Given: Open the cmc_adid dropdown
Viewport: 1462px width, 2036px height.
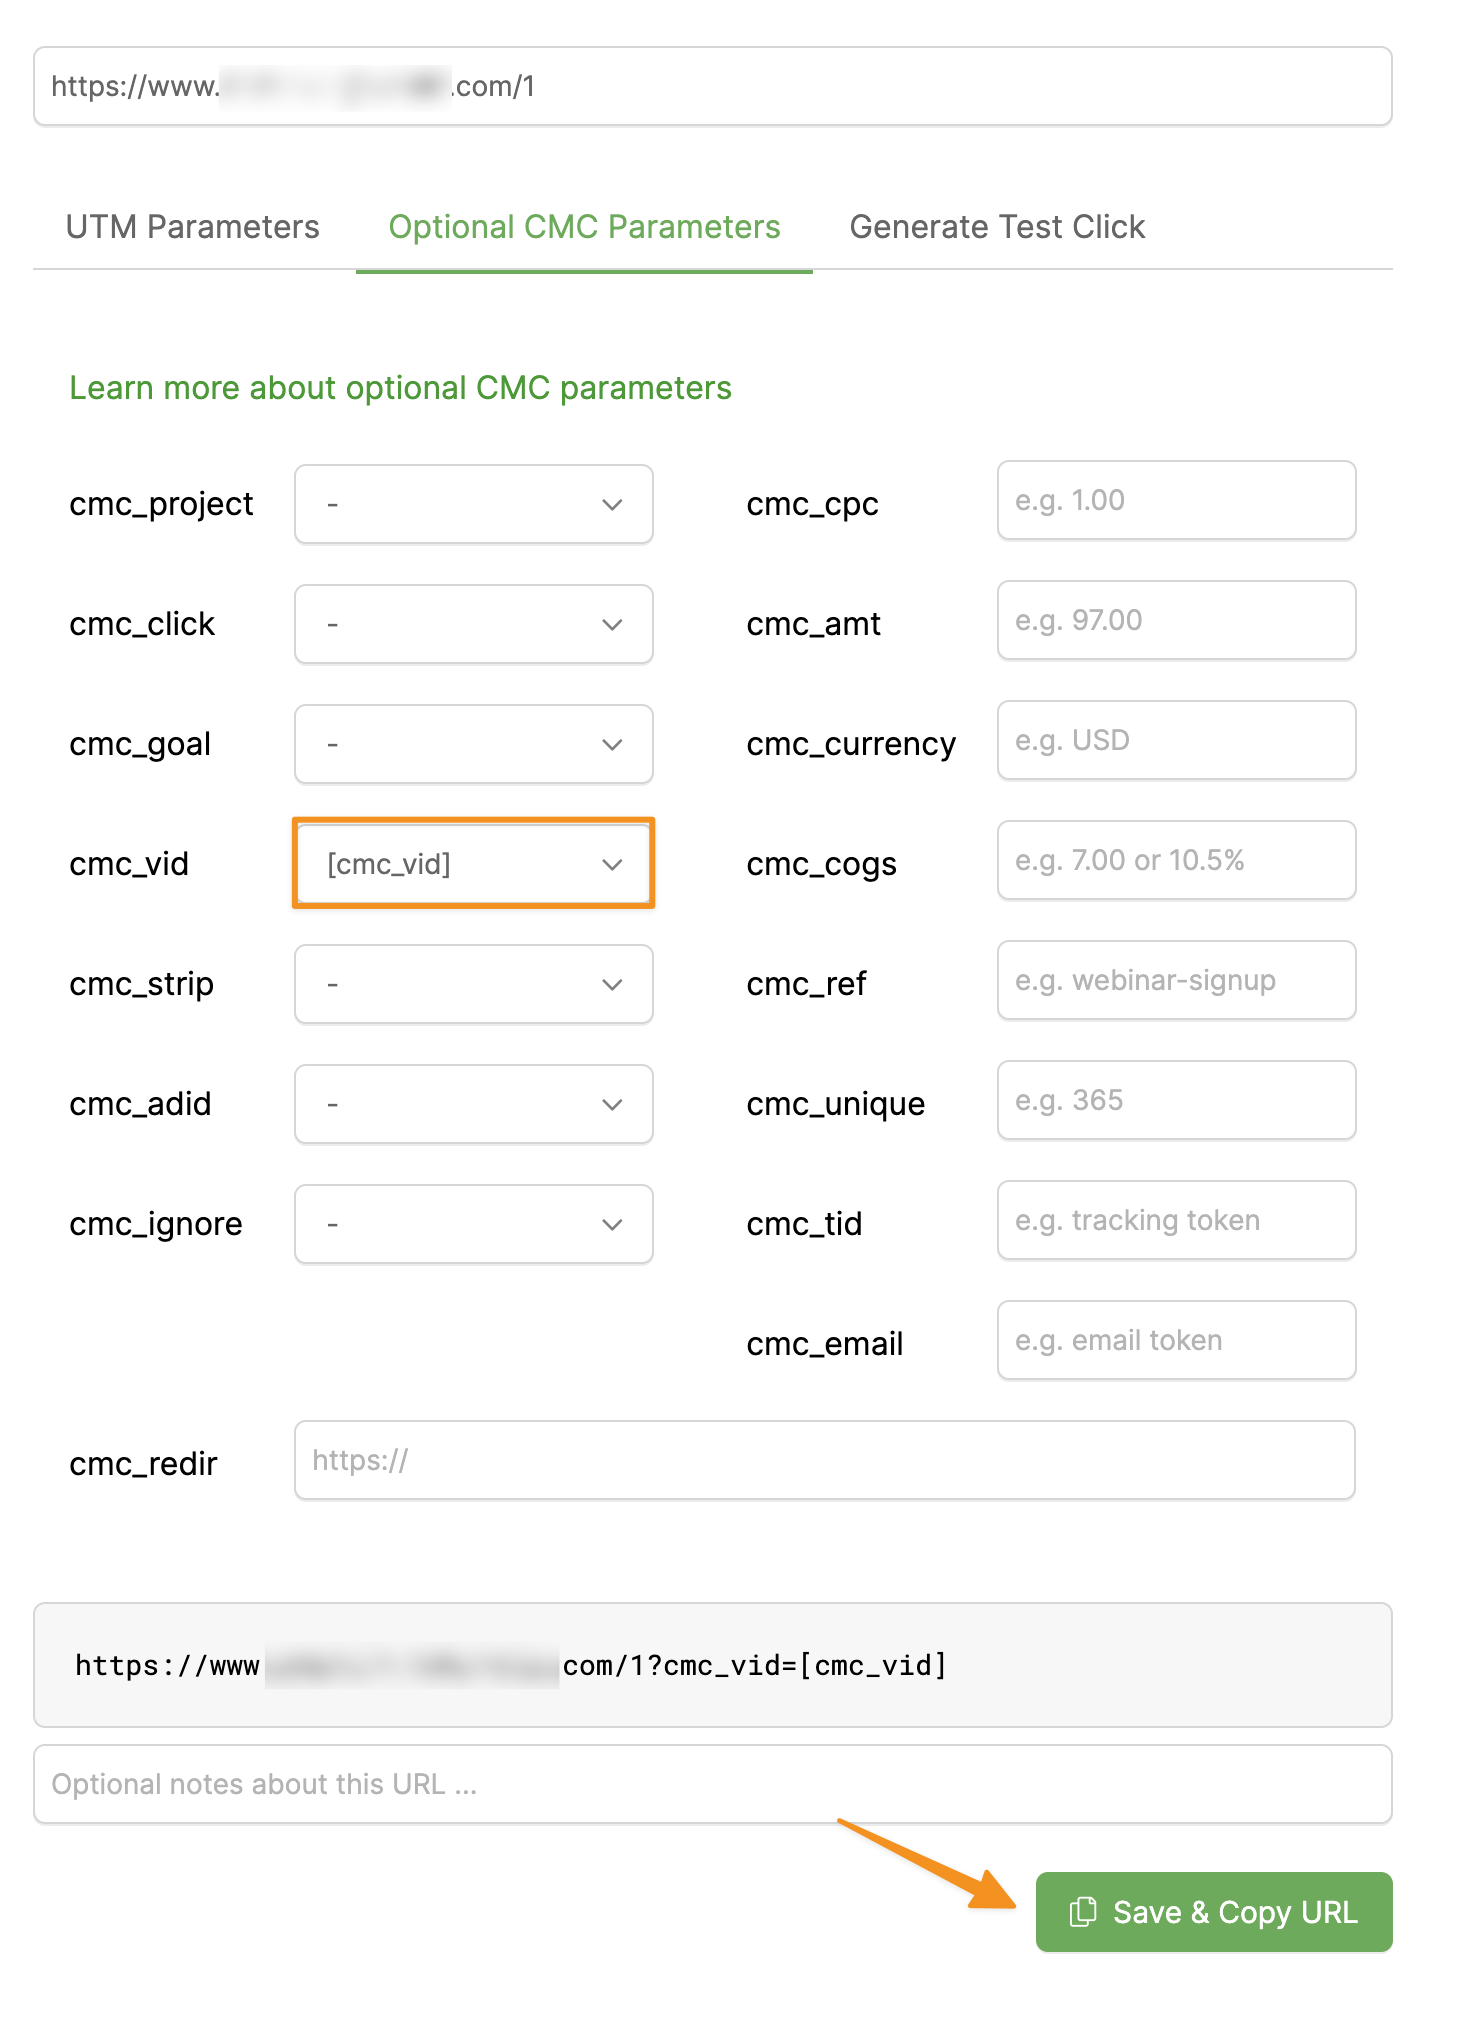Looking at the screenshot, I should click(x=473, y=1104).
